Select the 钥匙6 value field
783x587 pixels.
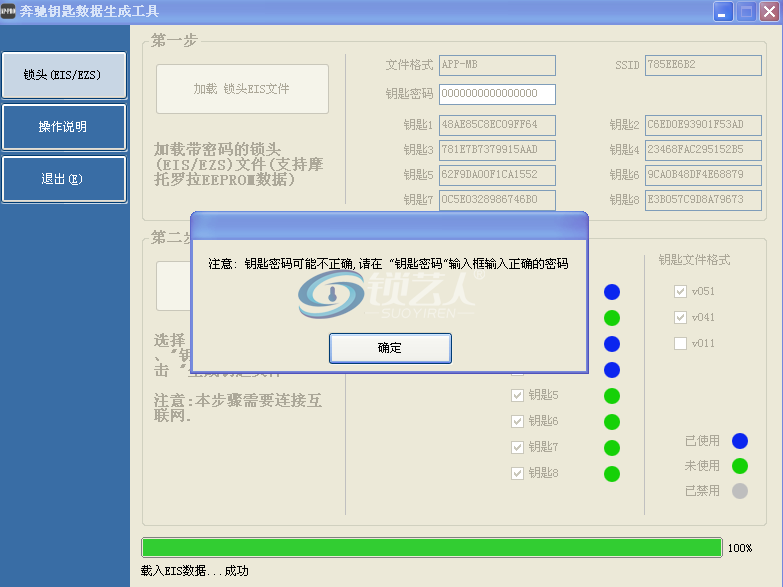703,175
